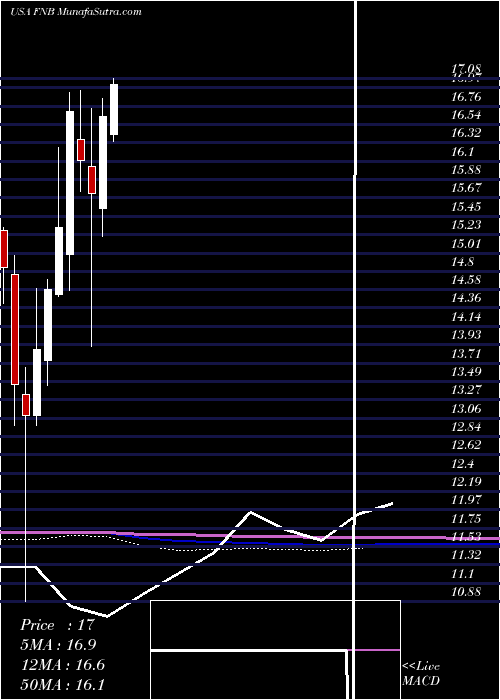The width and height of the screenshot is (500, 700).
Task: Click the 16.76 price axis label
Action: 466,96
